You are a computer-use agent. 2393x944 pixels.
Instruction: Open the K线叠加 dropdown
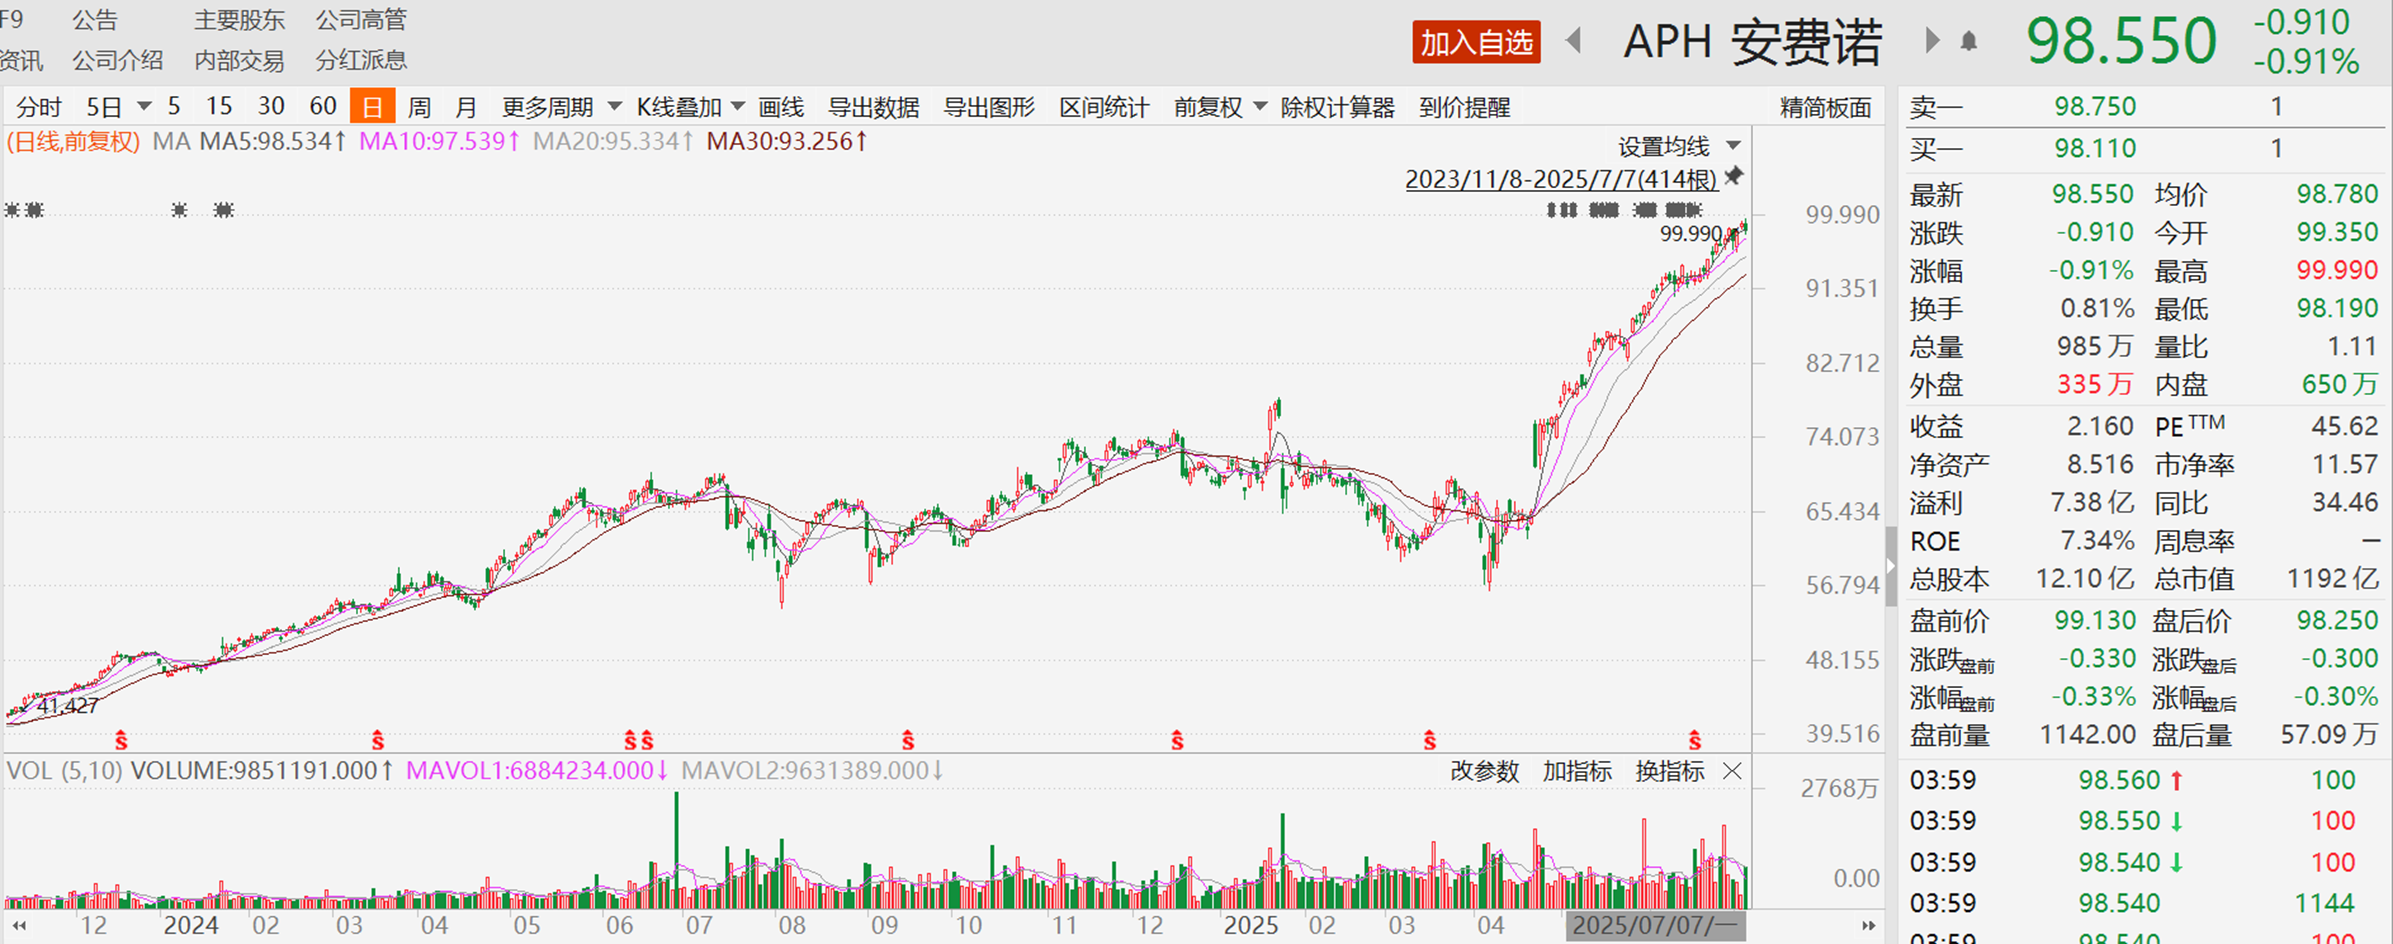point(690,107)
